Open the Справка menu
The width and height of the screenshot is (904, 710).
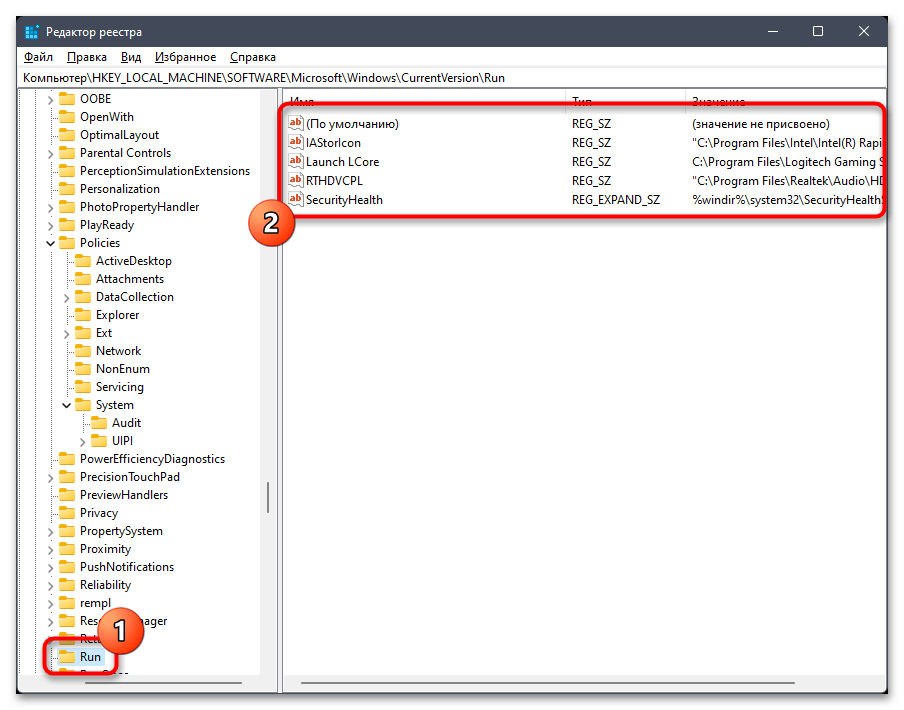pyautogui.click(x=253, y=57)
